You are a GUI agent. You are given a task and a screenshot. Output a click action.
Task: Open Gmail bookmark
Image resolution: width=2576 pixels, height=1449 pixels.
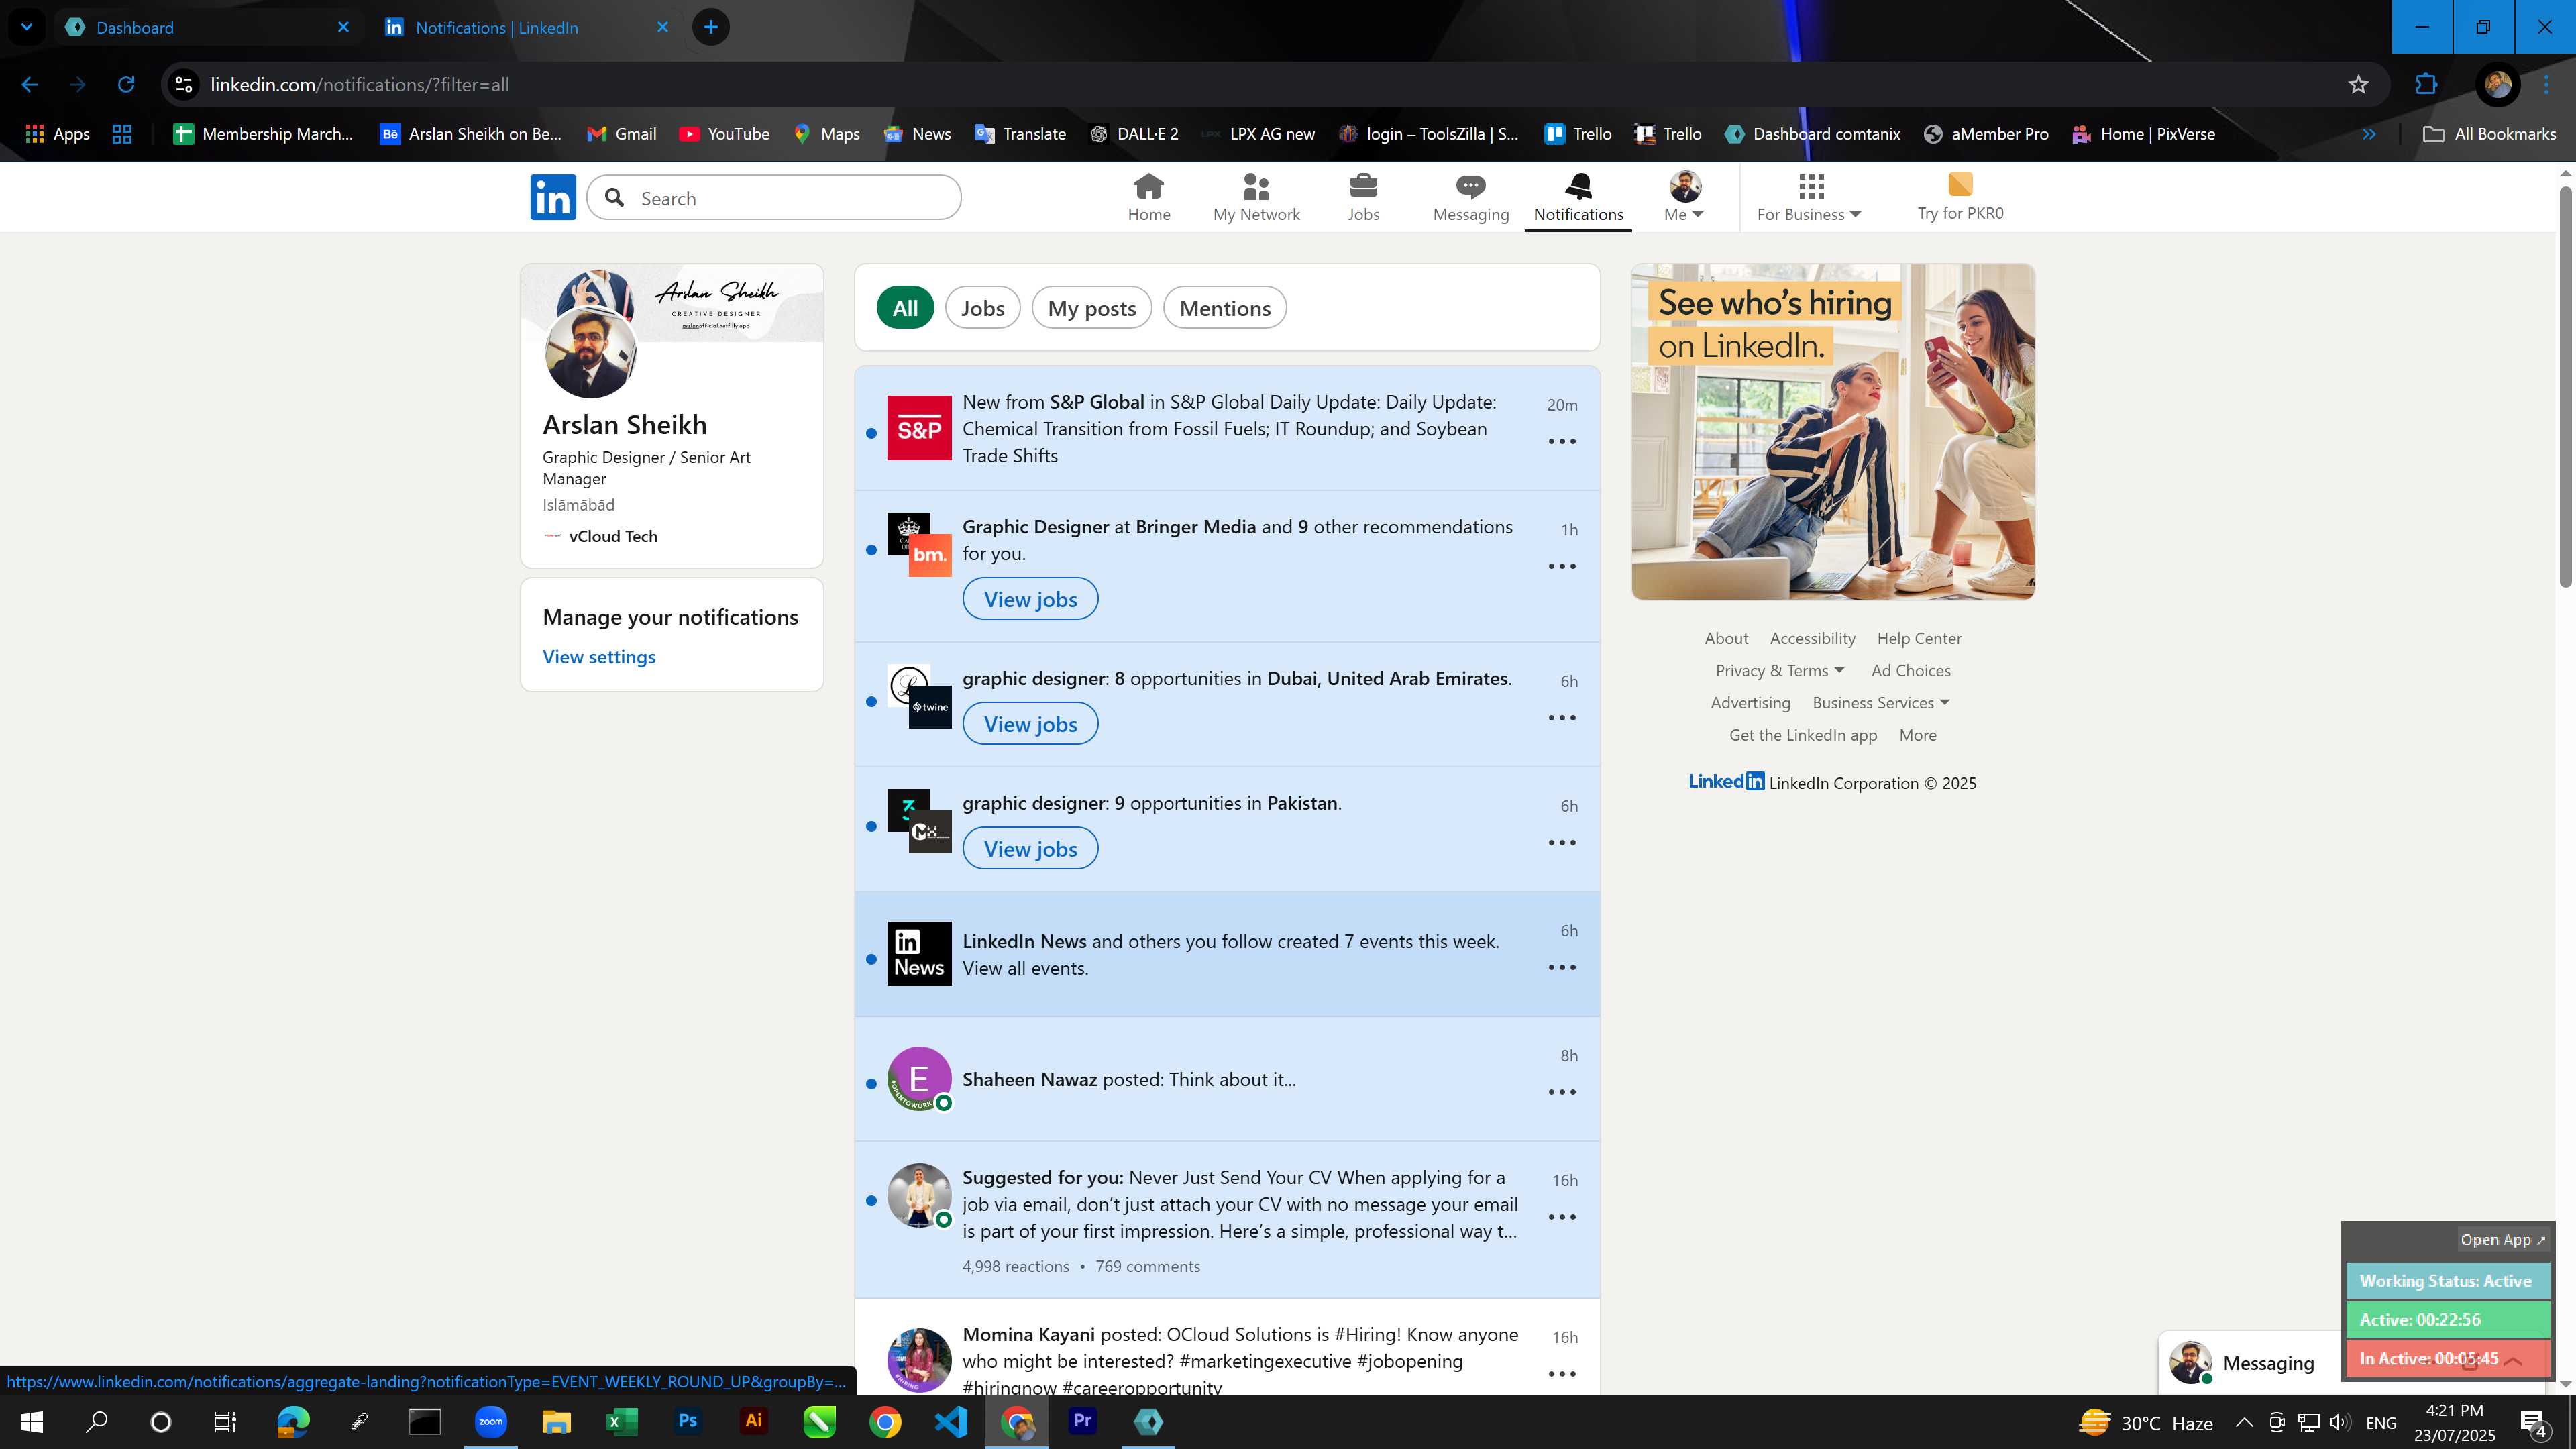click(x=622, y=134)
